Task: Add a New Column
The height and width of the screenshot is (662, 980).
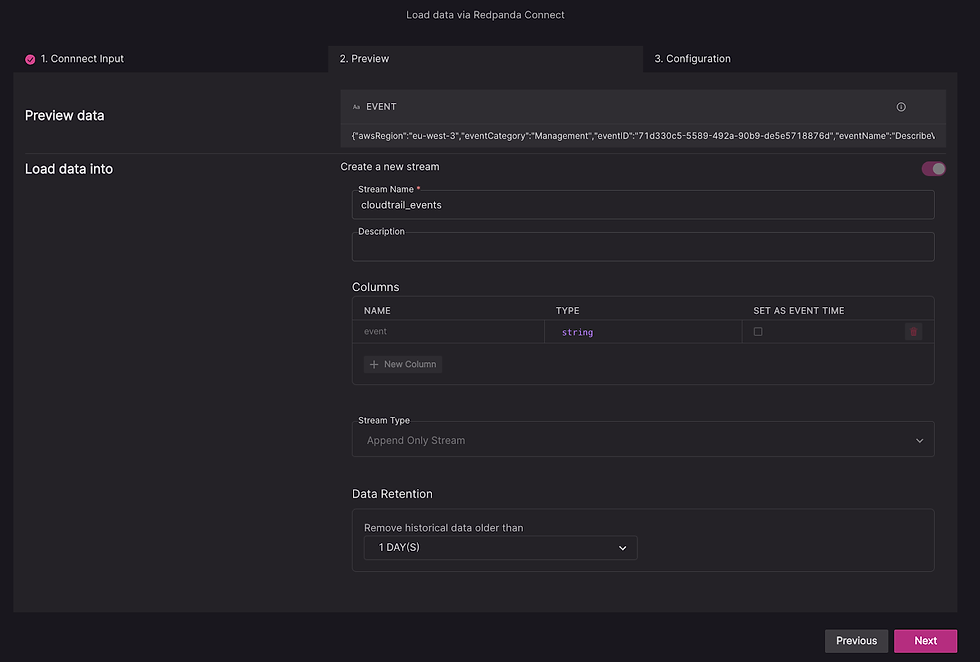Action: coord(403,364)
